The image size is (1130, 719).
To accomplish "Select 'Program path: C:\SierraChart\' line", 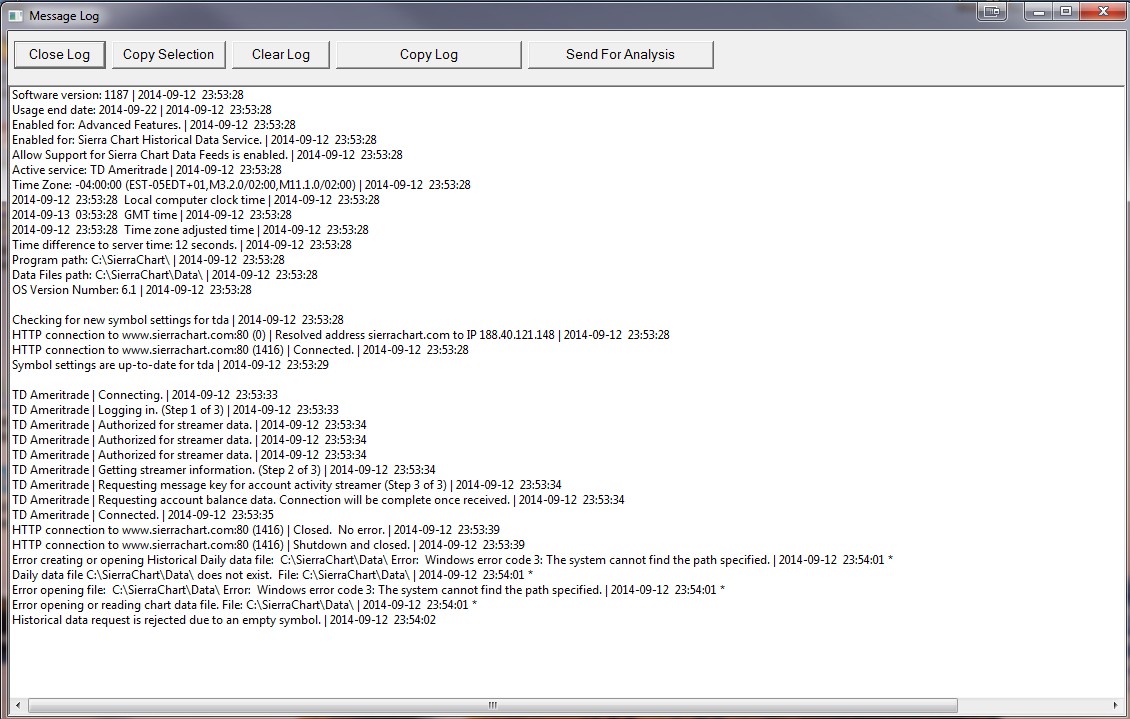I will (148, 262).
